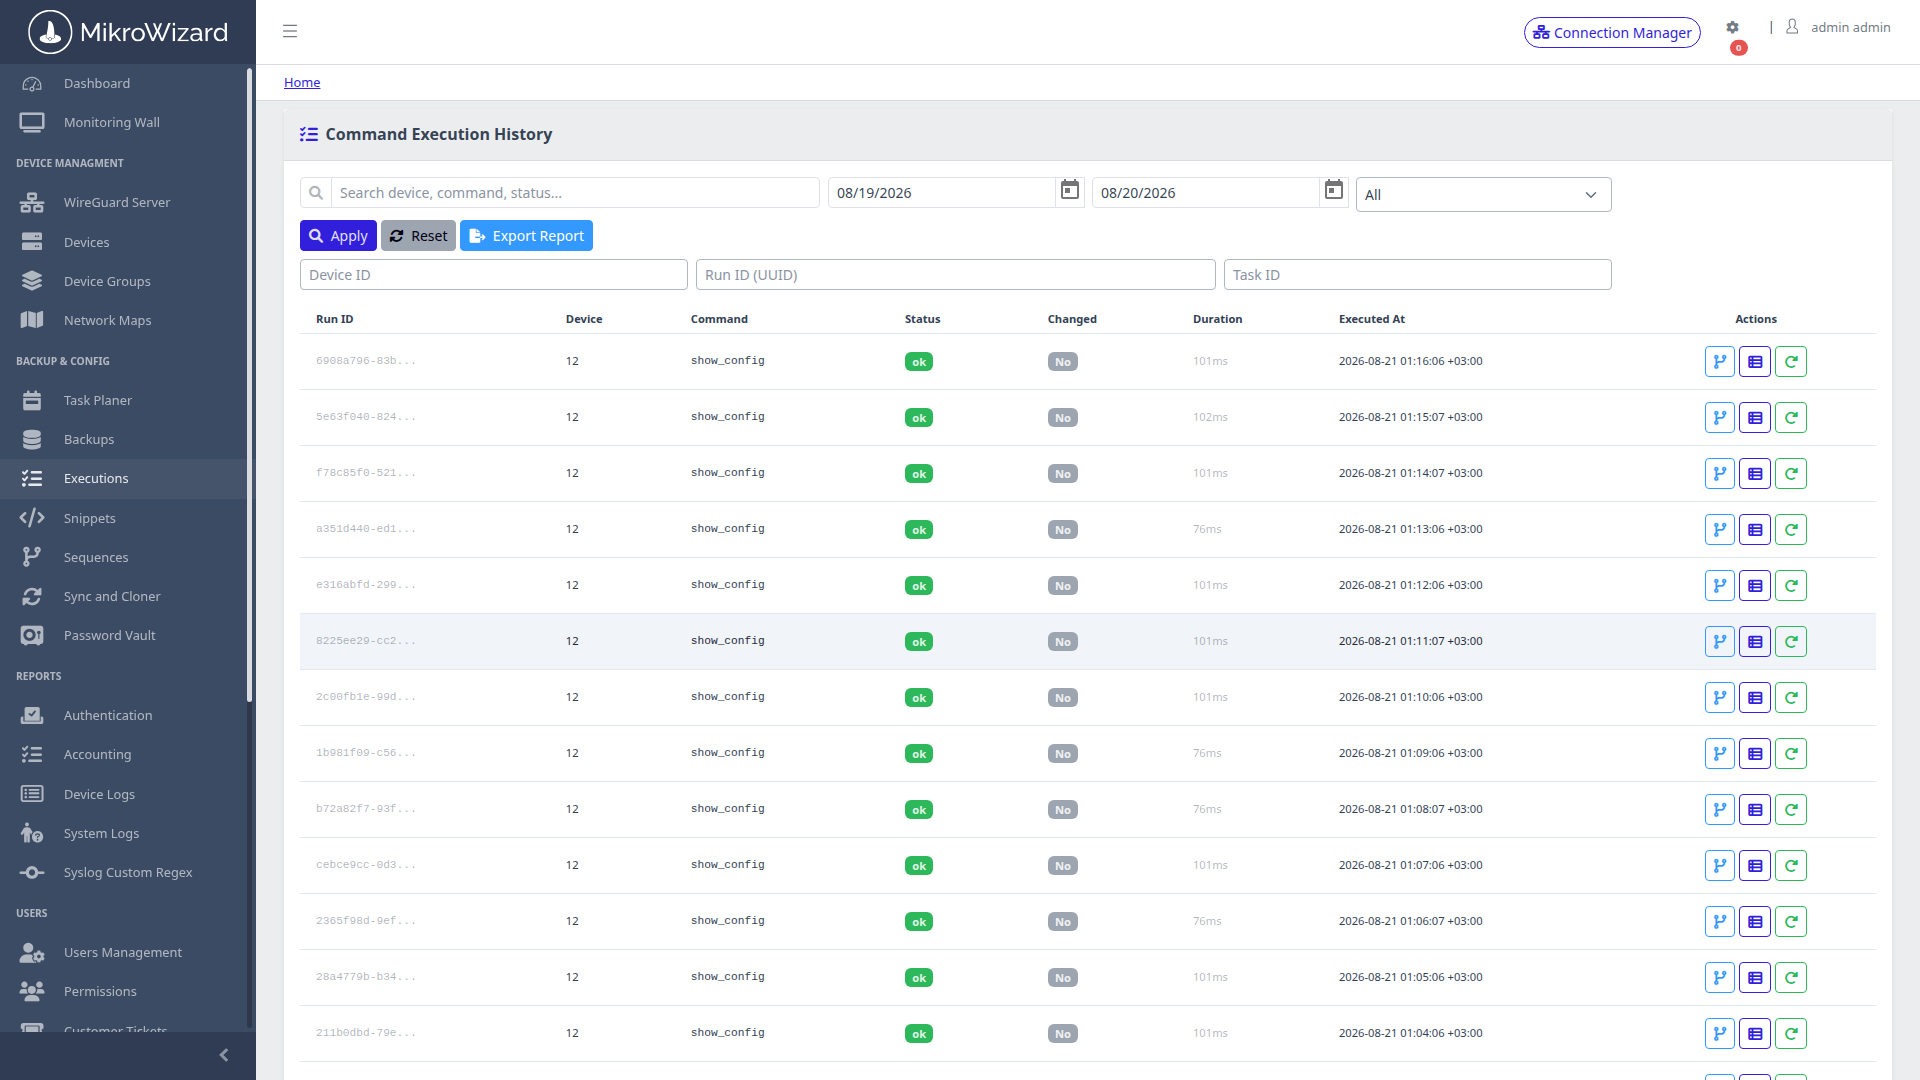This screenshot has height=1080, width=1920.
Task: View details list icon for run f78c85f0
Action: [x=1755, y=474]
